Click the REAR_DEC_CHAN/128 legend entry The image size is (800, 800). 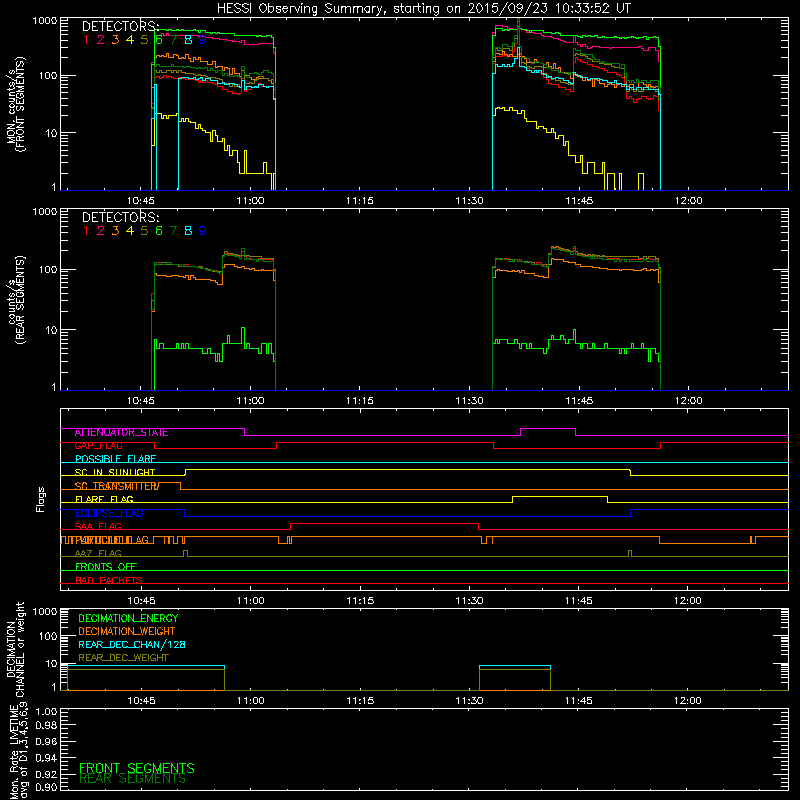tap(132, 645)
